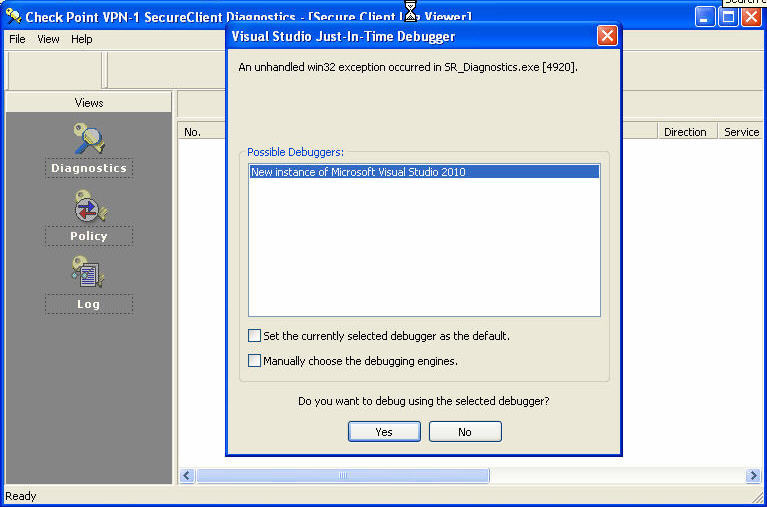Open the File menu

17,39
